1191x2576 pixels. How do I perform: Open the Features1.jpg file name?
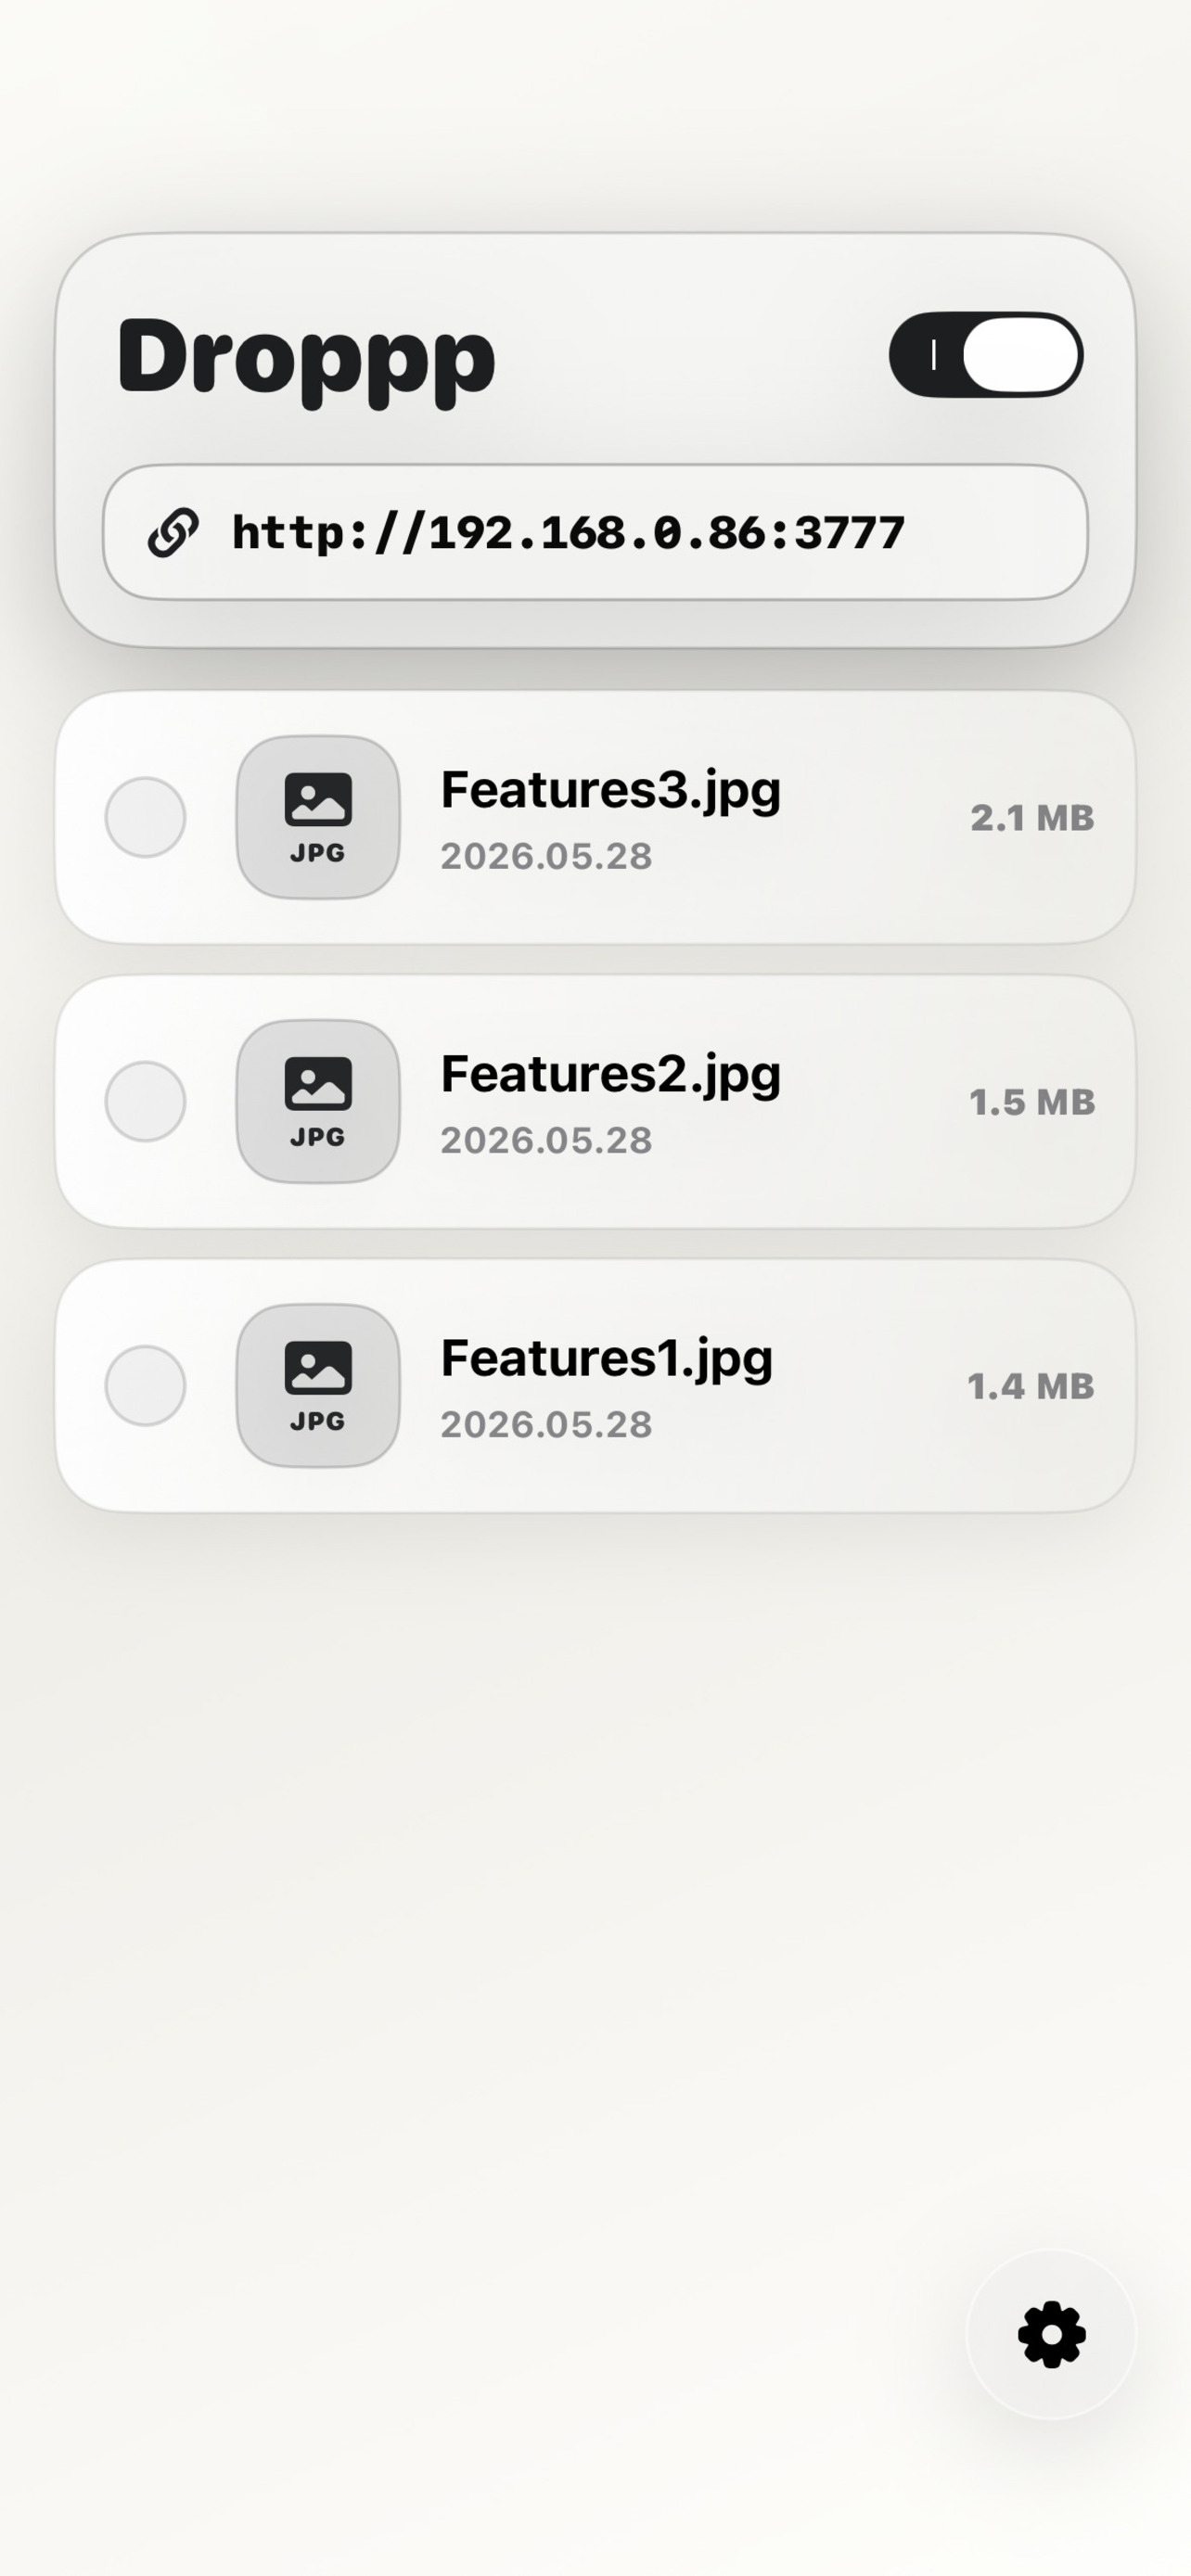coord(606,1358)
